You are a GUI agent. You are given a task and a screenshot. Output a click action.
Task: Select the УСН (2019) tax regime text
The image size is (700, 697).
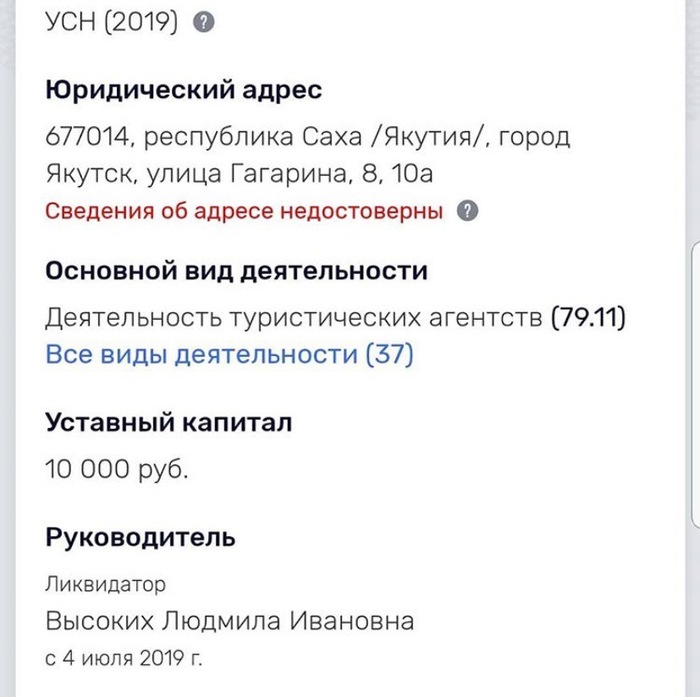point(112,23)
